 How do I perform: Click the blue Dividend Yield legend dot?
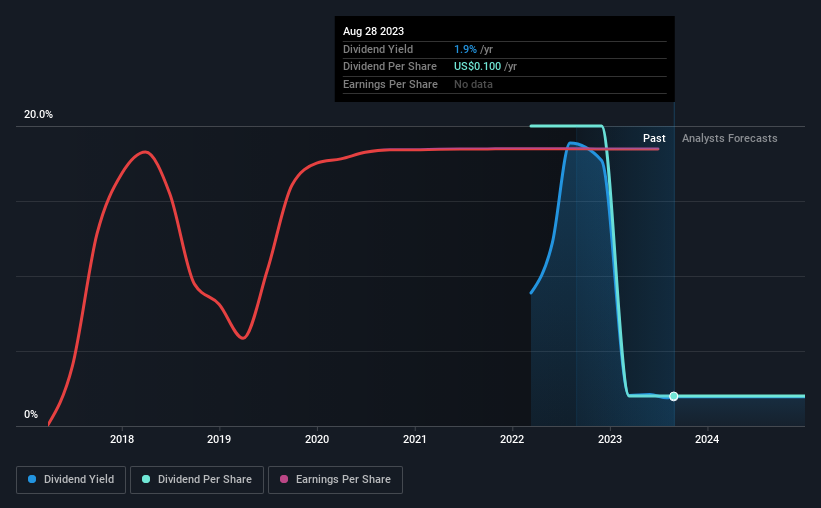coord(32,479)
